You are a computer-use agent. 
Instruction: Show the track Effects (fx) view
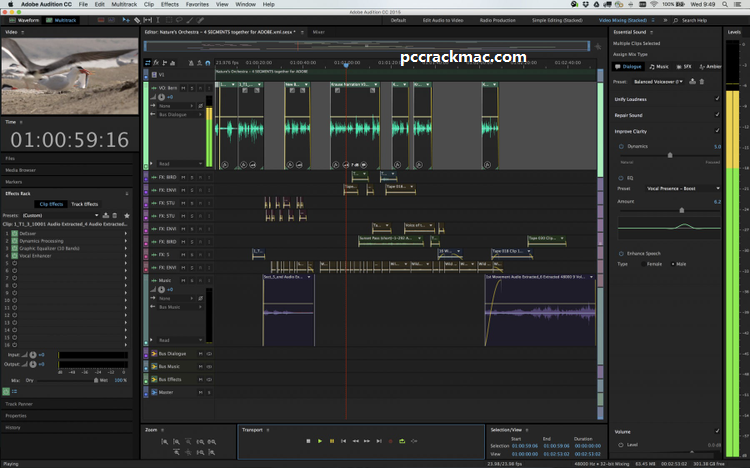click(x=156, y=63)
